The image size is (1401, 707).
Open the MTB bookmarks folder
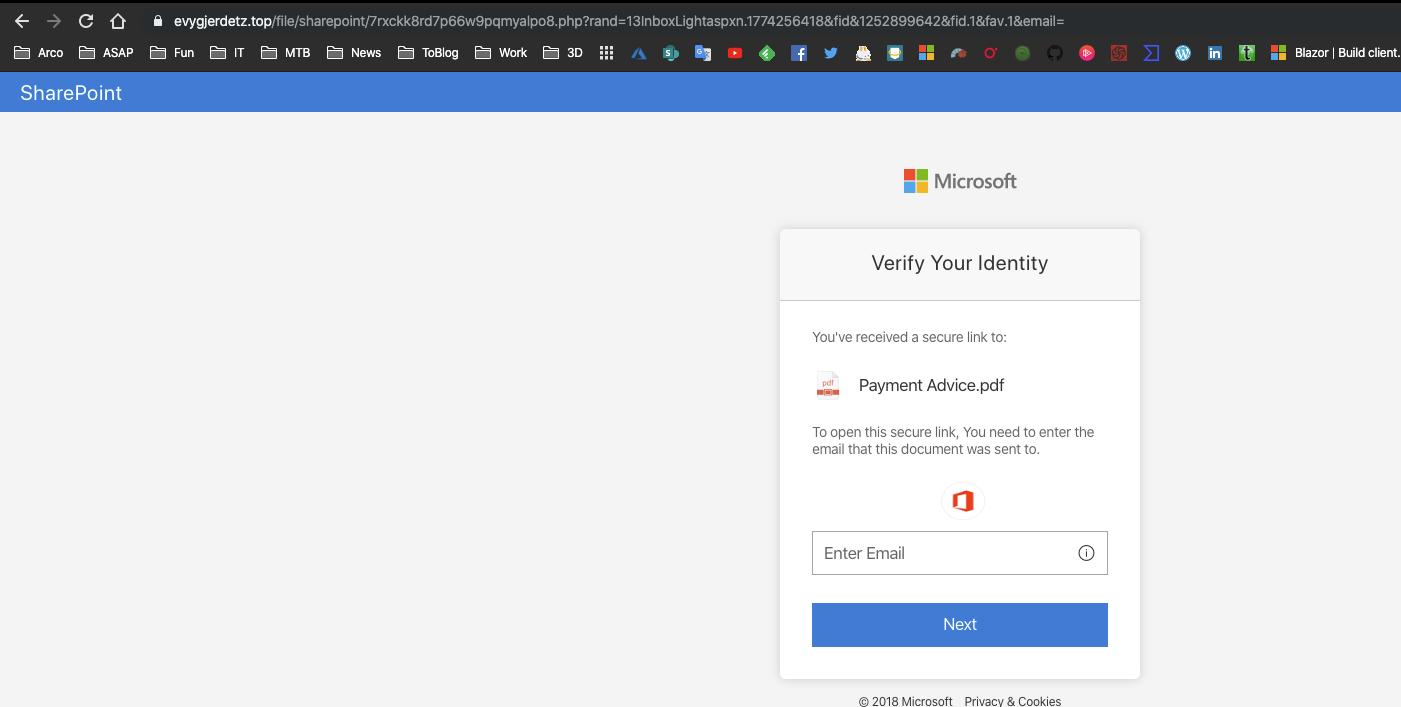286,53
